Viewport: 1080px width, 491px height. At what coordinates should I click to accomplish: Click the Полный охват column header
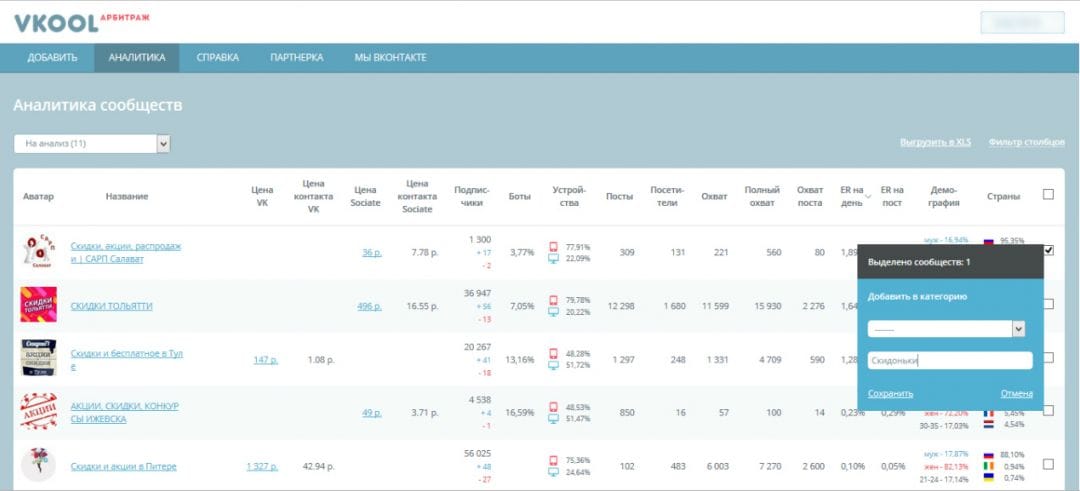762,196
